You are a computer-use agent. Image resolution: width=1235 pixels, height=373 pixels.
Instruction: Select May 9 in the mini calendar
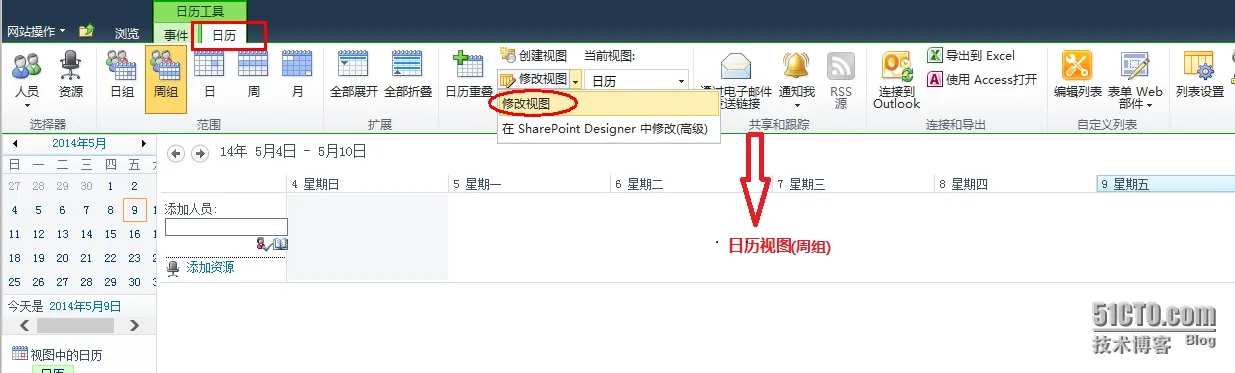click(x=135, y=210)
